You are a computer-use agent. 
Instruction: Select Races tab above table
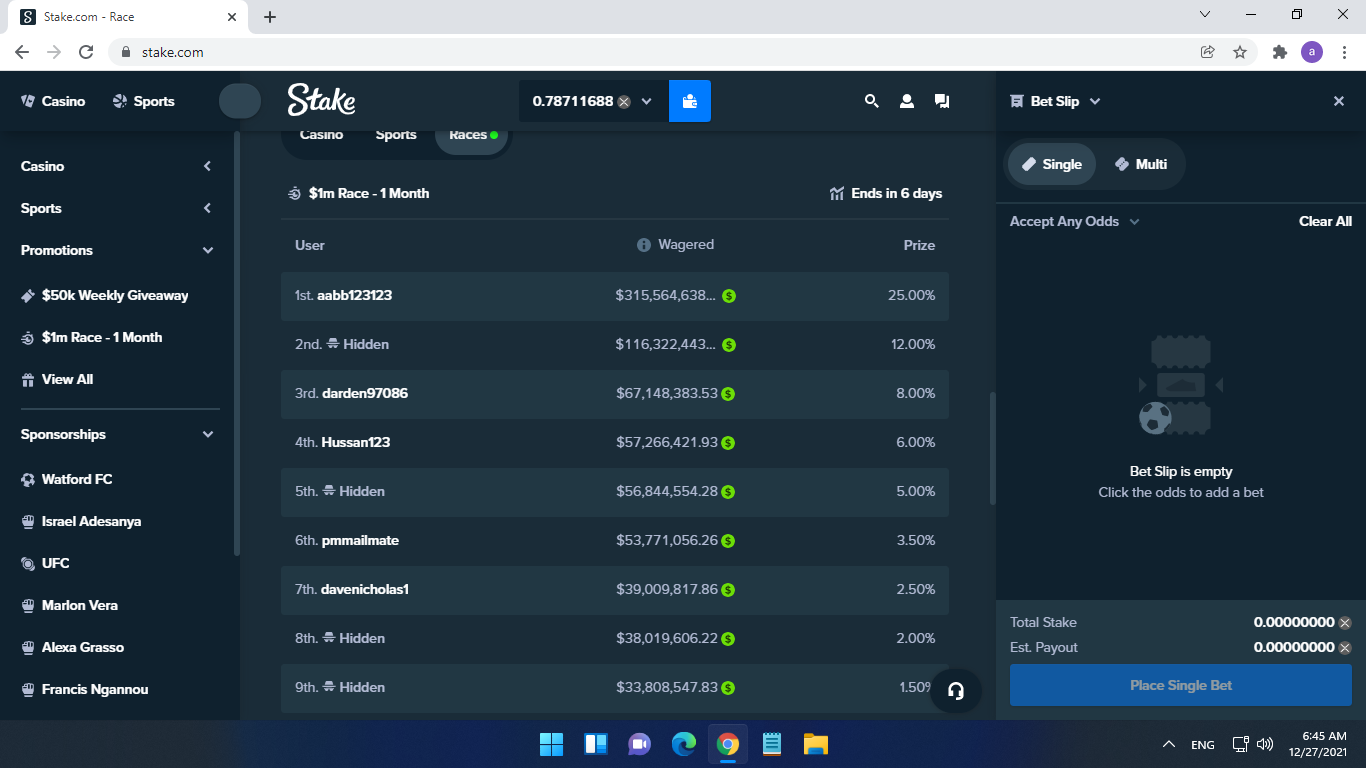(473, 135)
